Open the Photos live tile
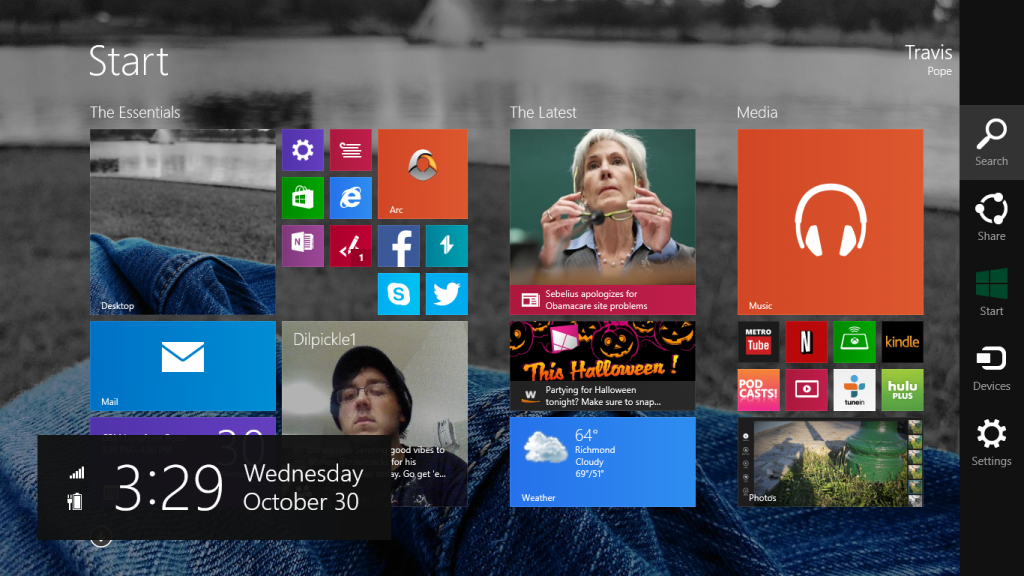The width and height of the screenshot is (1024, 576). click(x=830, y=462)
